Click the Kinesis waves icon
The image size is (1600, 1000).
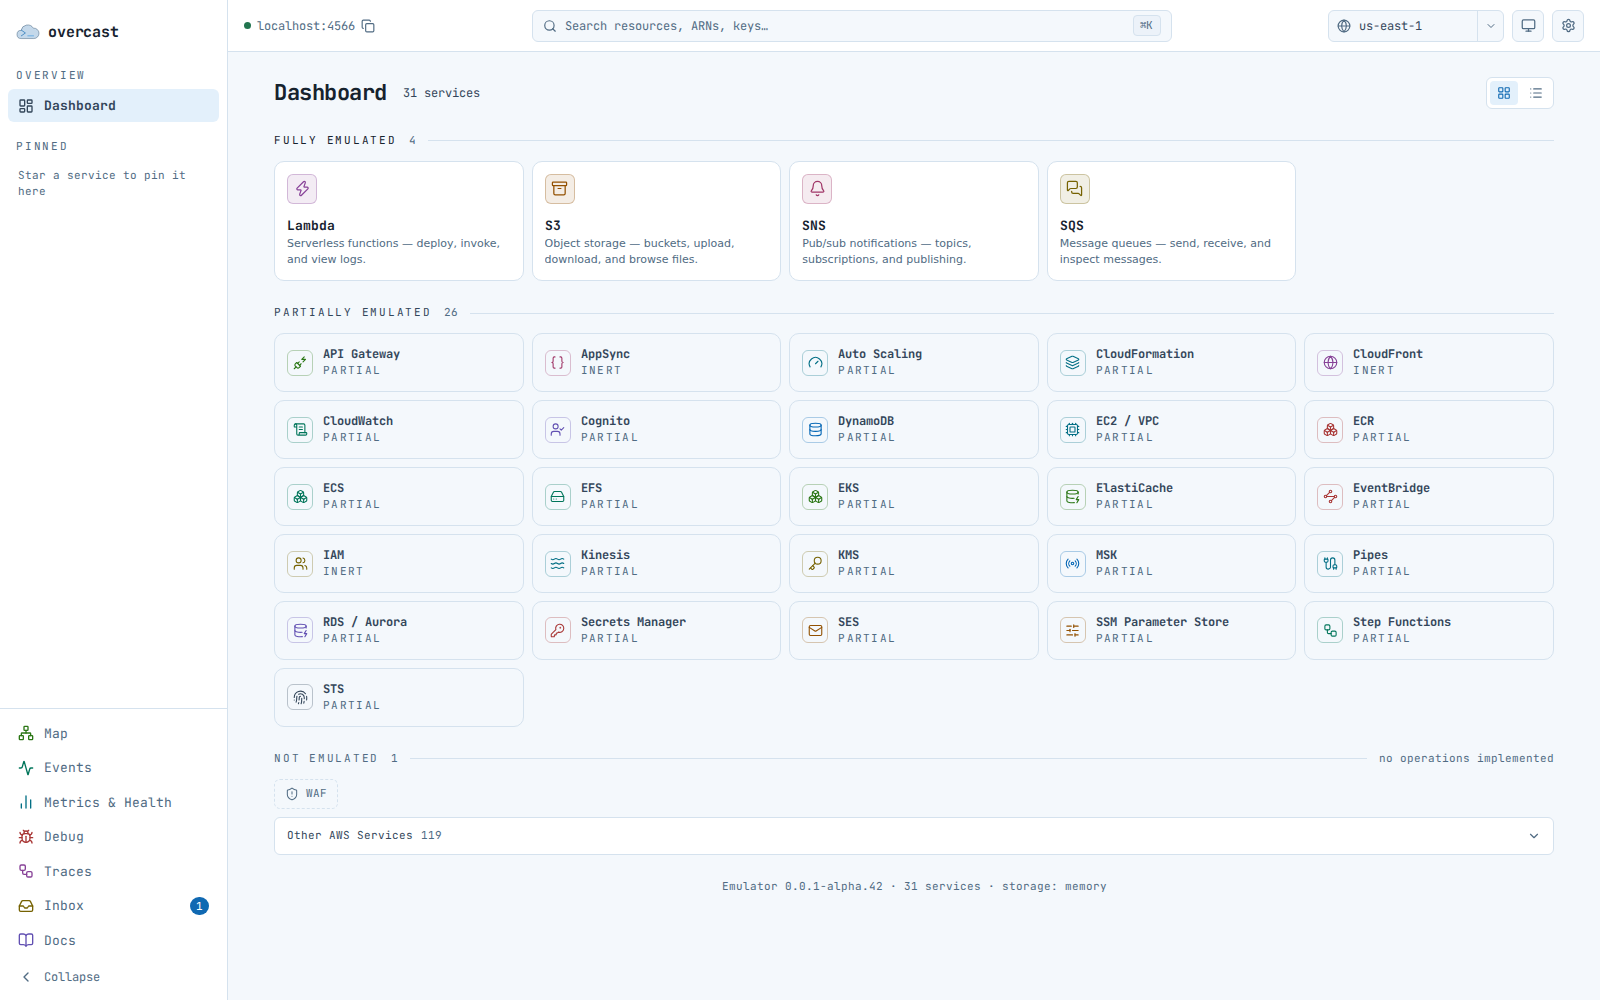[x=558, y=564]
